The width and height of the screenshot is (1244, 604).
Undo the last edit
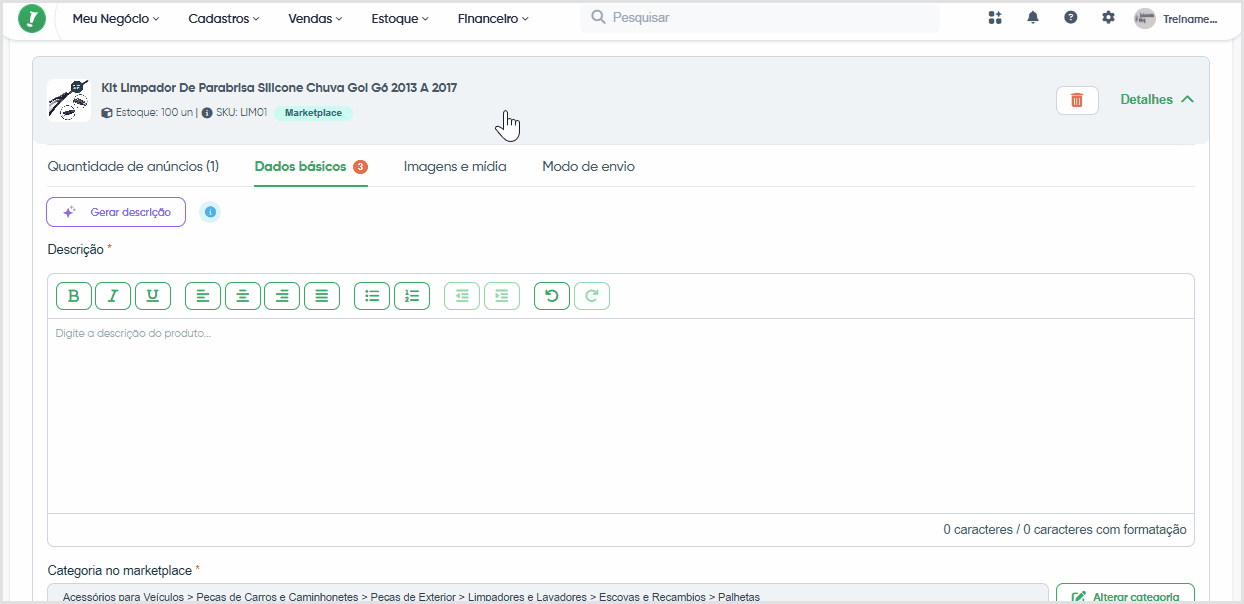pyautogui.click(x=552, y=296)
